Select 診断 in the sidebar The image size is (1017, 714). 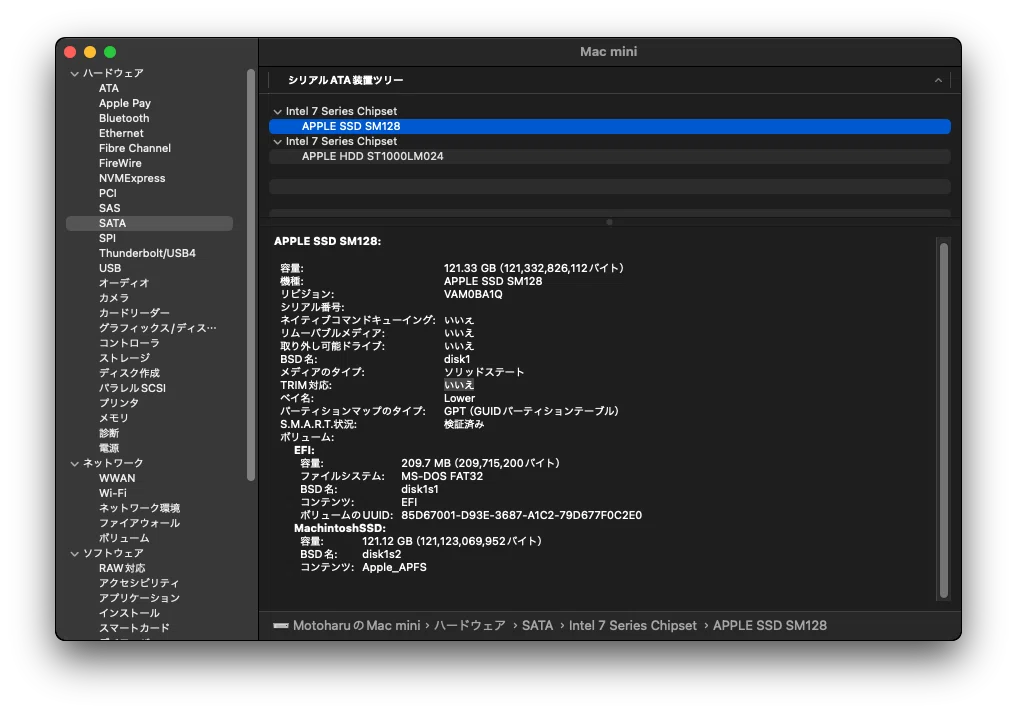point(109,433)
